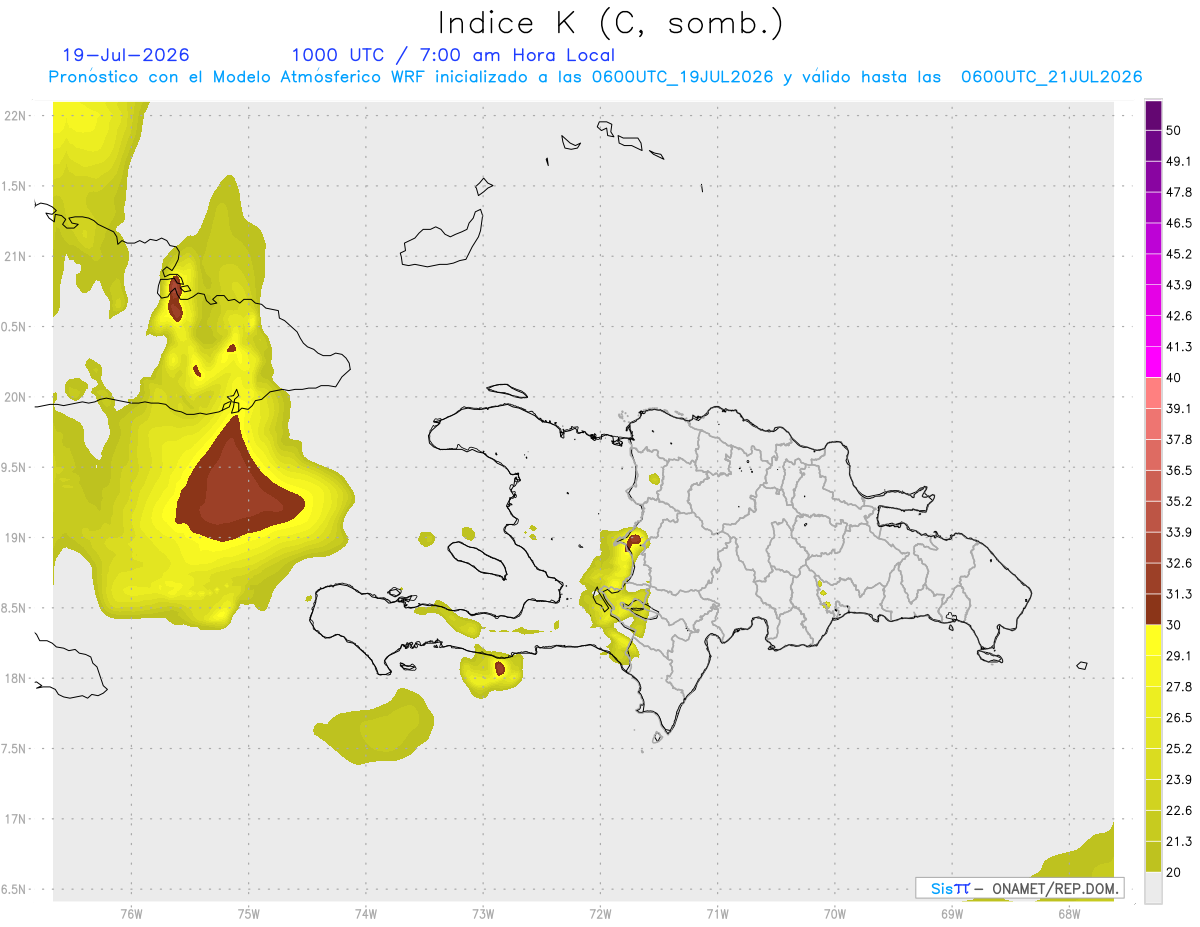Click the colorbar value "49.1"
The image size is (1200, 927).
tap(1179, 161)
